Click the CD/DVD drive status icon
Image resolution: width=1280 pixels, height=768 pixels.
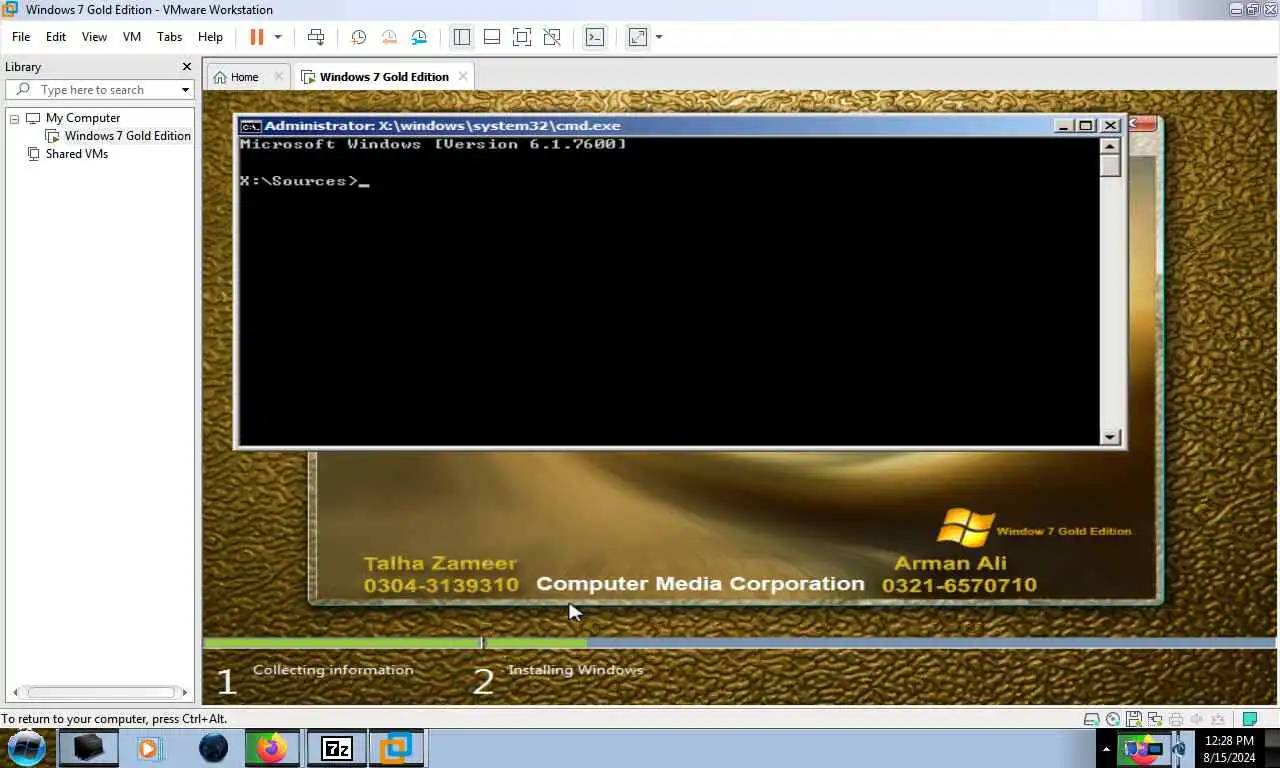pyautogui.click(x=1113, y=719)
